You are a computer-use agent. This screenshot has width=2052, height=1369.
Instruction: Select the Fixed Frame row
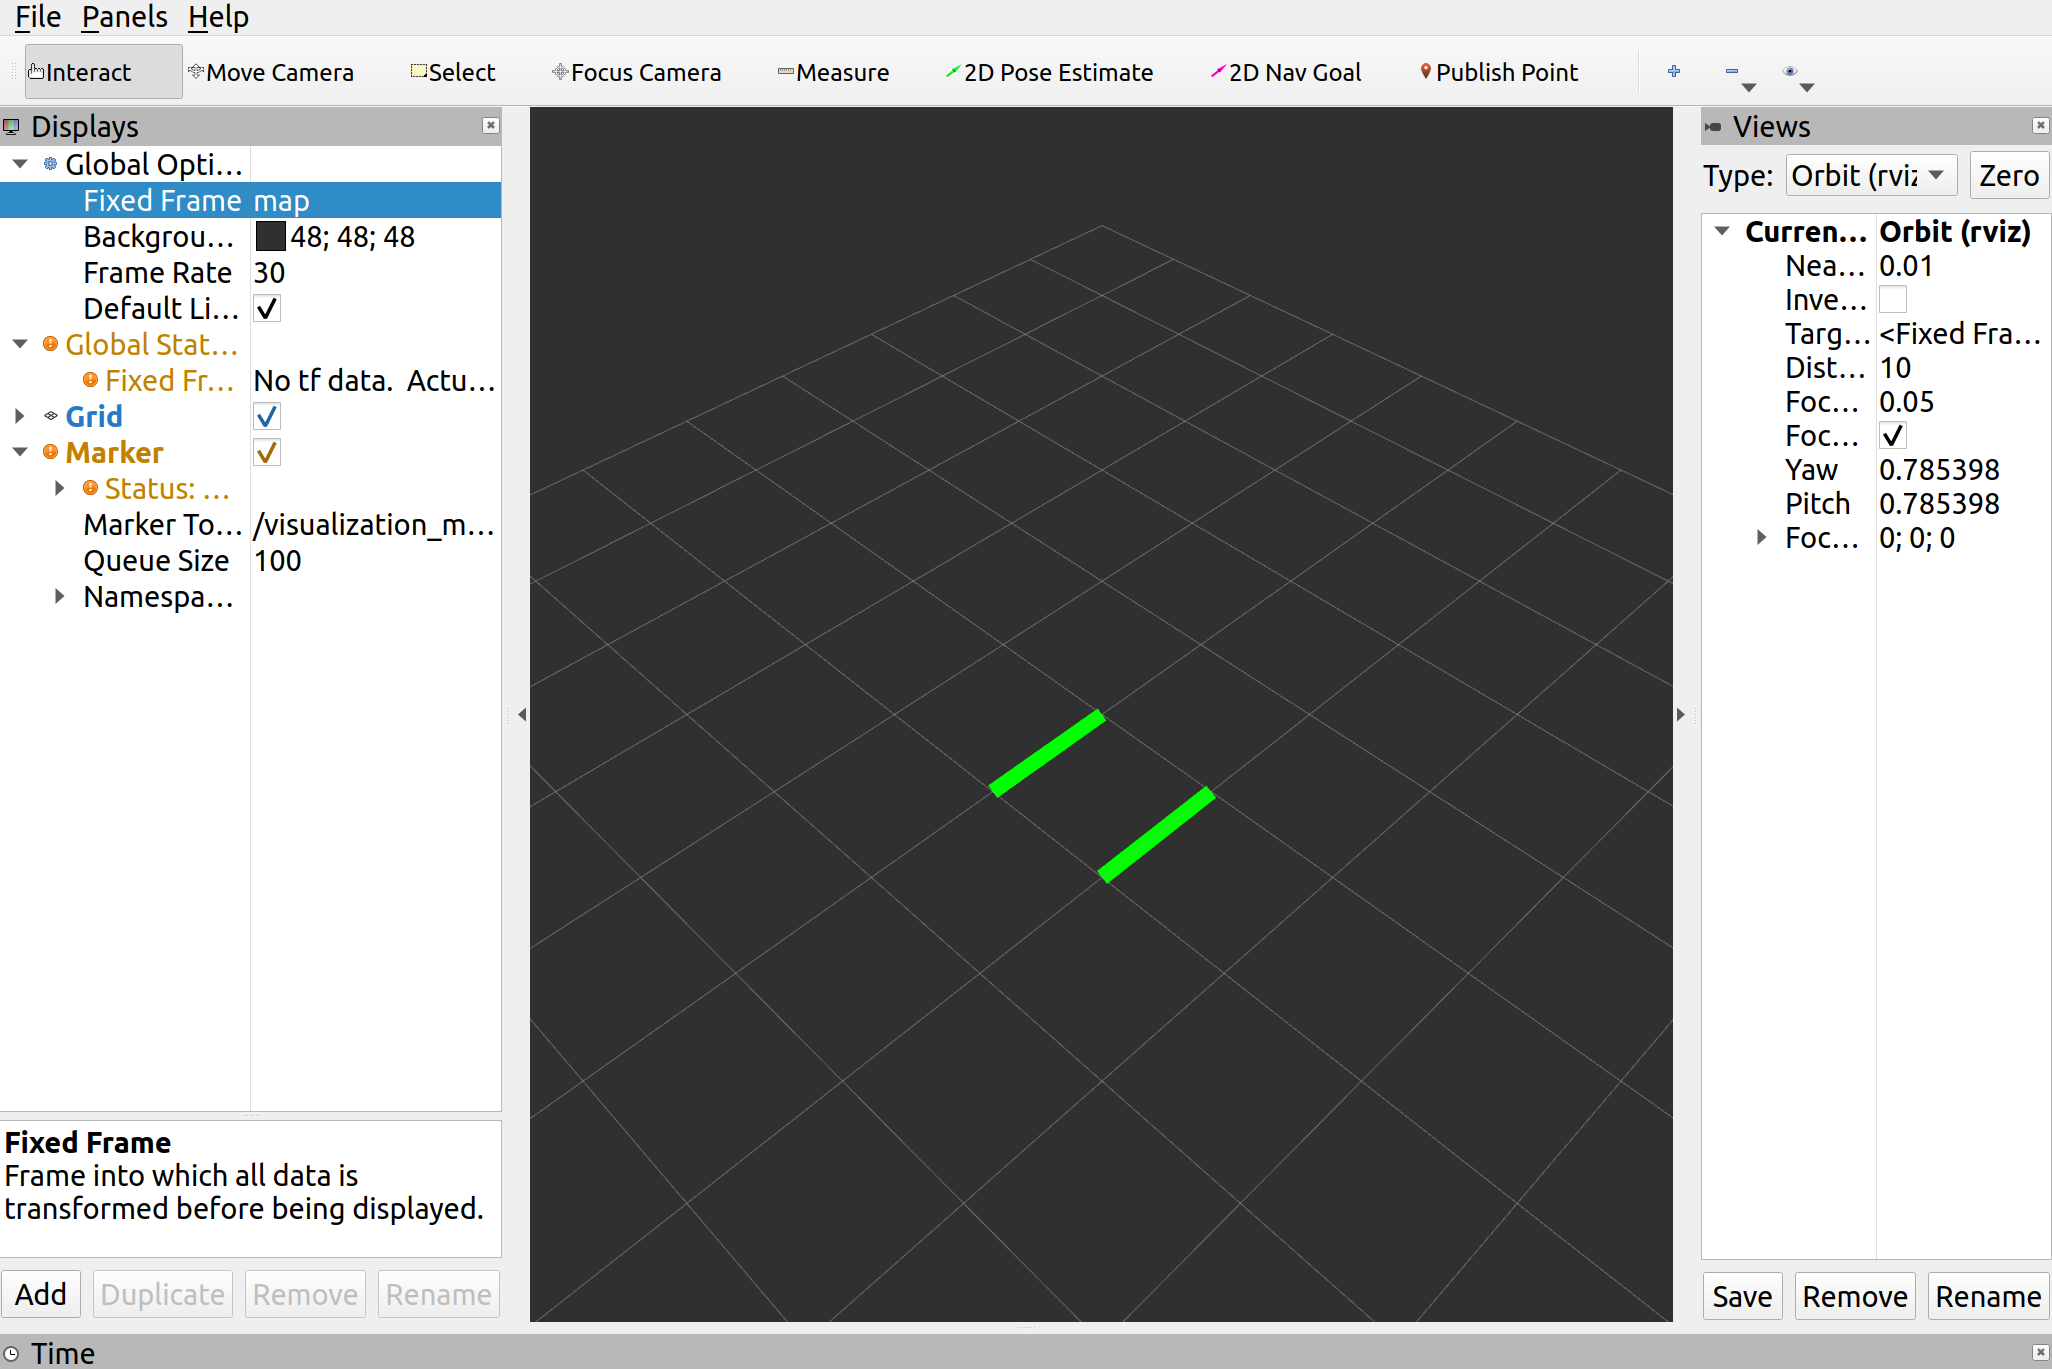coord(250,200)
